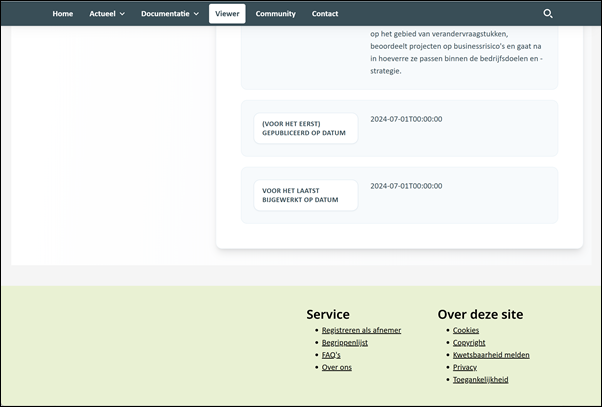Select the Viewer tab
This screenshot has width=602, height=407.
(227, 14)
